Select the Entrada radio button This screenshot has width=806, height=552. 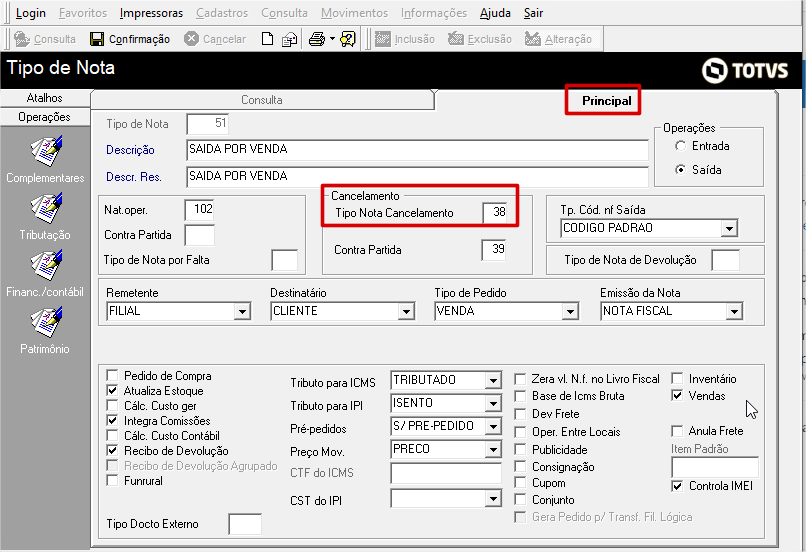click(681, 146)
